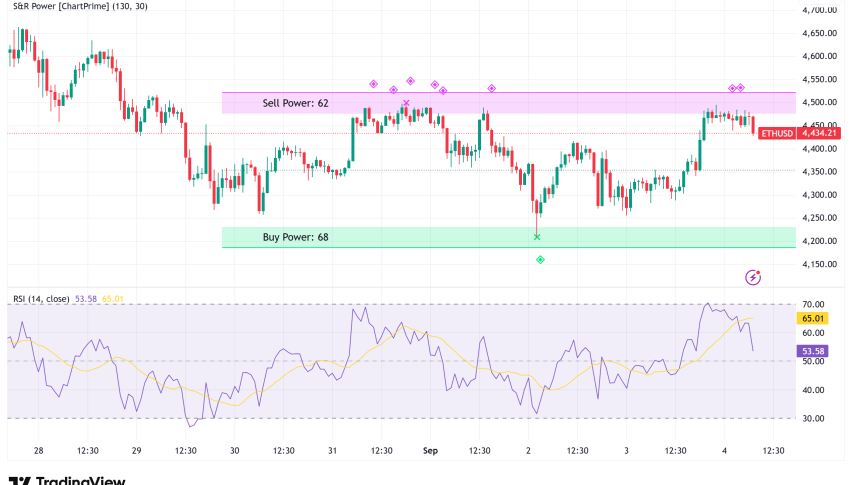Viewport: 852px width, 485px height.
Task: Click the yellow 65.01 RSI axis label
Action: pos(812,318)
